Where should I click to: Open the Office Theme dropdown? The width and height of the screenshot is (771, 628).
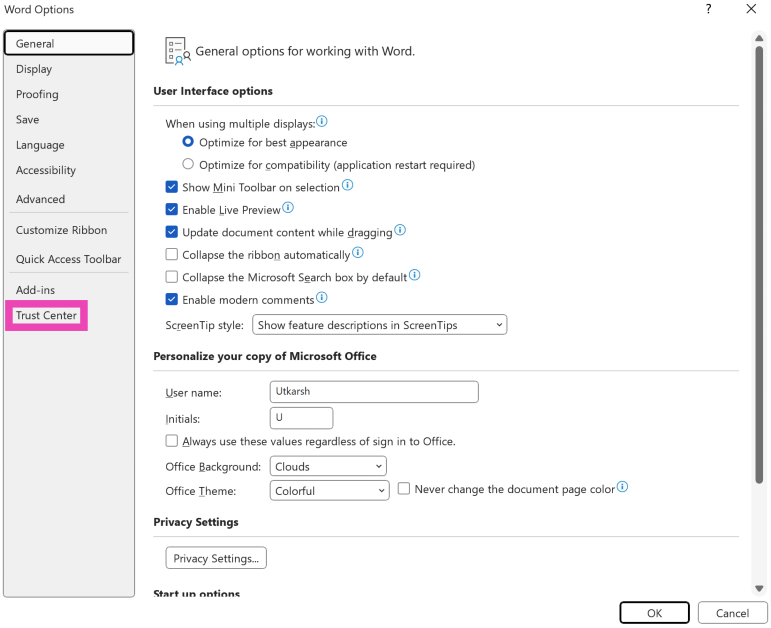(x=329, y=491)
